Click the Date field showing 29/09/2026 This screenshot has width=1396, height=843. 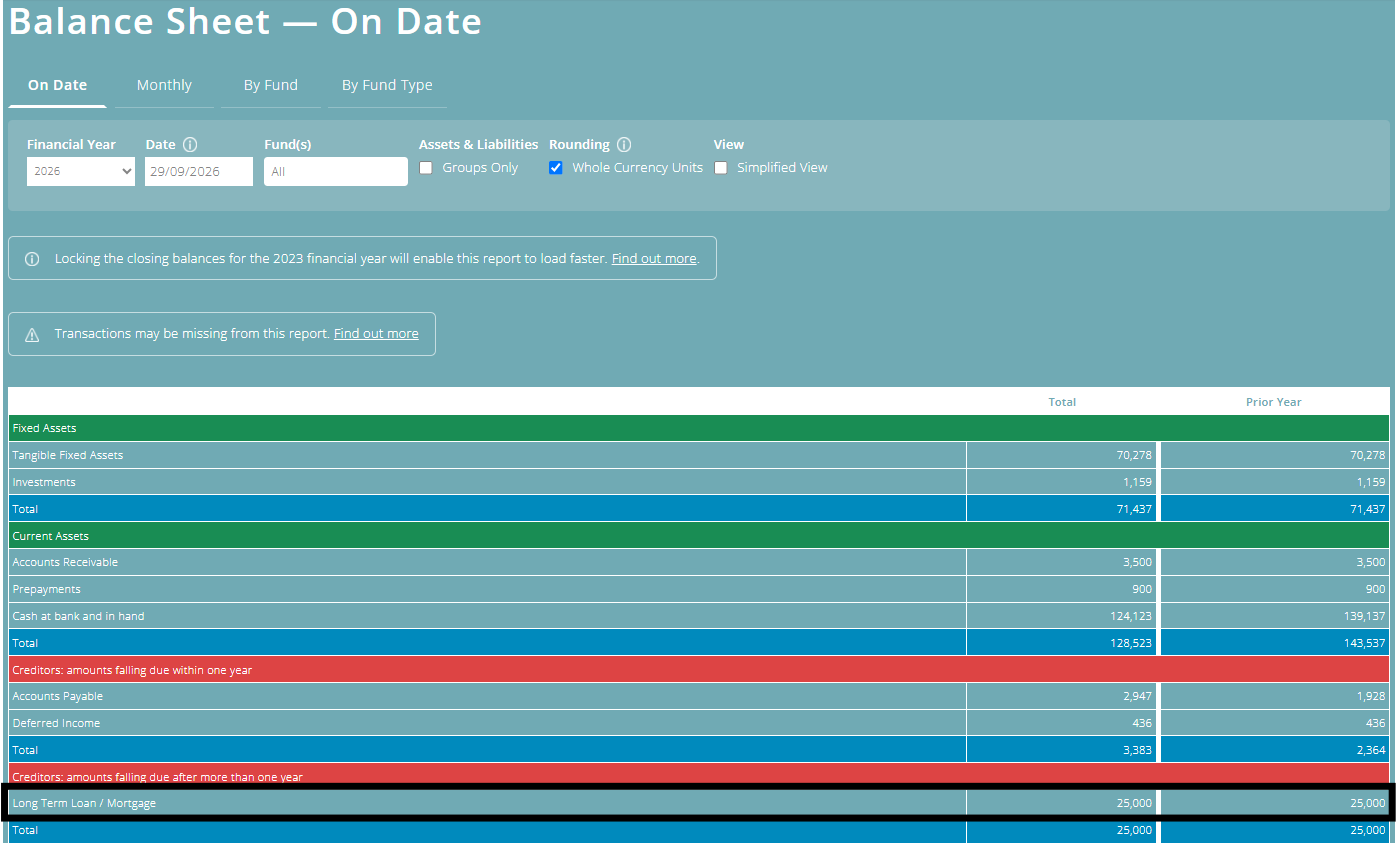[199, 171]
